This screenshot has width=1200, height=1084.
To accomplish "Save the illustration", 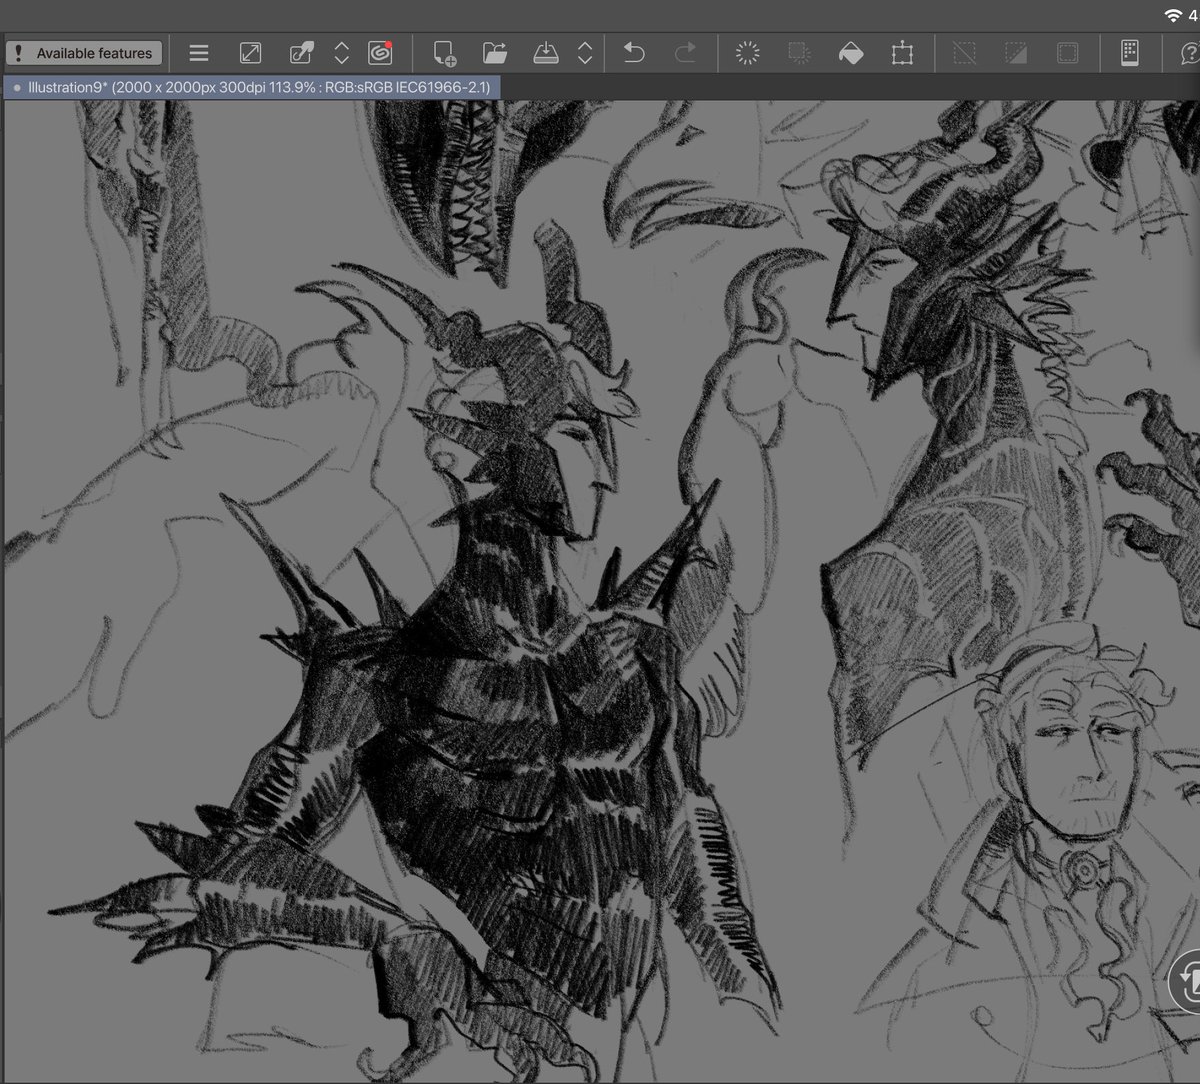I will [x=545, y=53].
